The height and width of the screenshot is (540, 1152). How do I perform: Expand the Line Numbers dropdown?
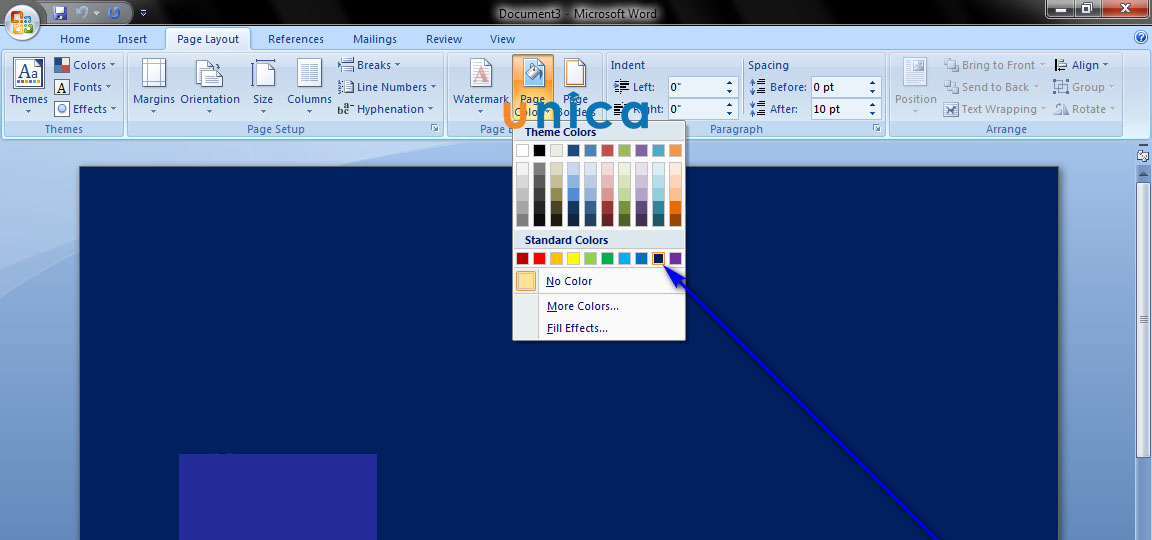coord(386,87)
